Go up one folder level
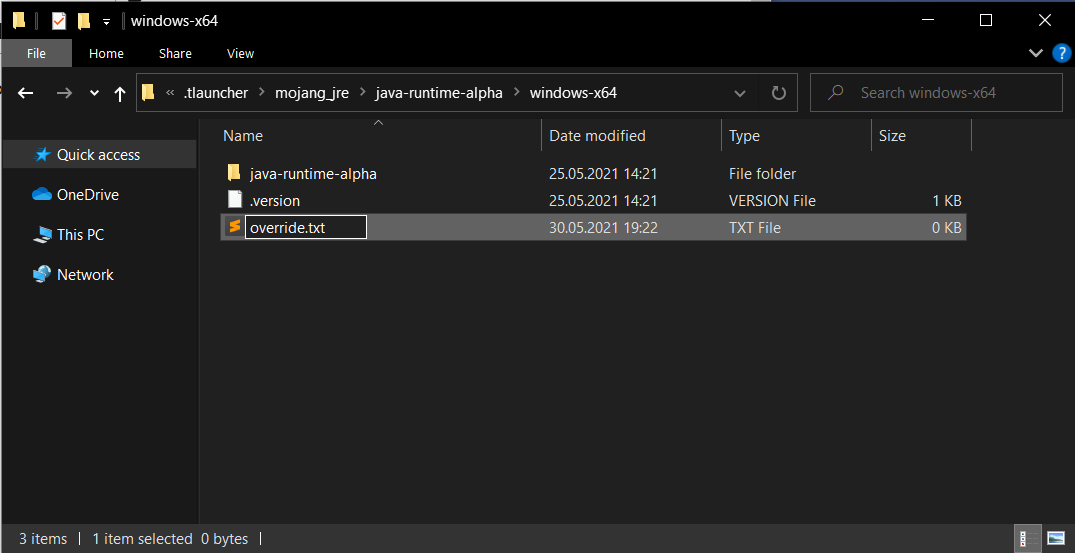This screenshot has width=1075, height=553. point(120,93)
